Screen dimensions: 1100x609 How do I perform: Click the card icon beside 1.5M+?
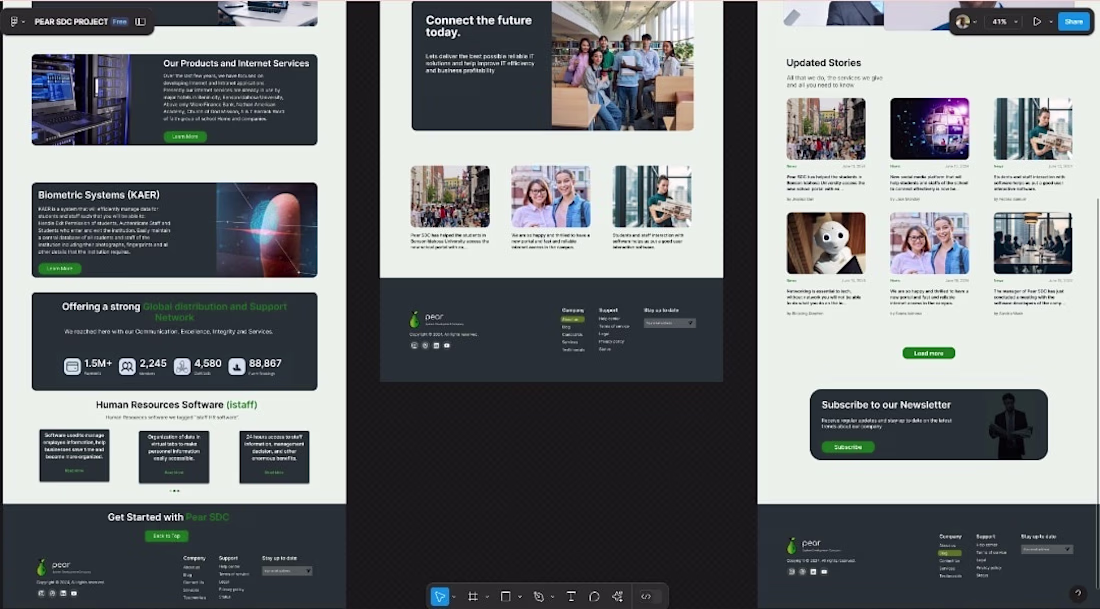pos(72,366)
